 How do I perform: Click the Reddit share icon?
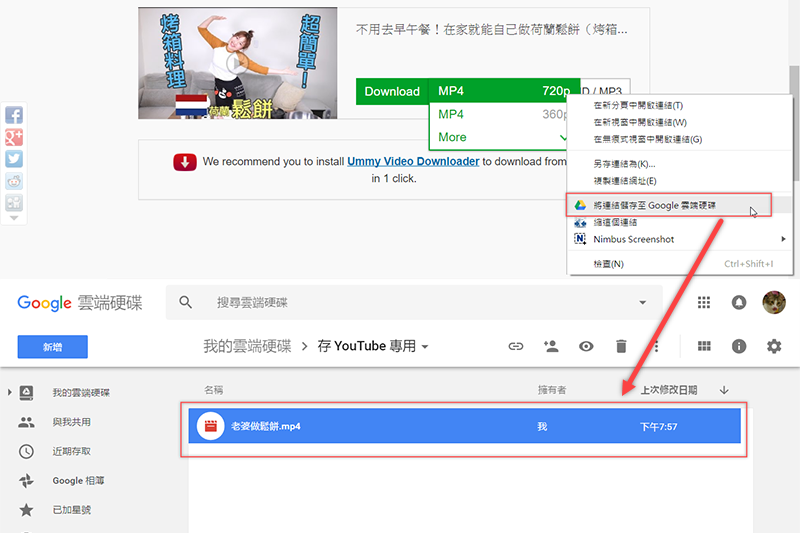point(14,181)
